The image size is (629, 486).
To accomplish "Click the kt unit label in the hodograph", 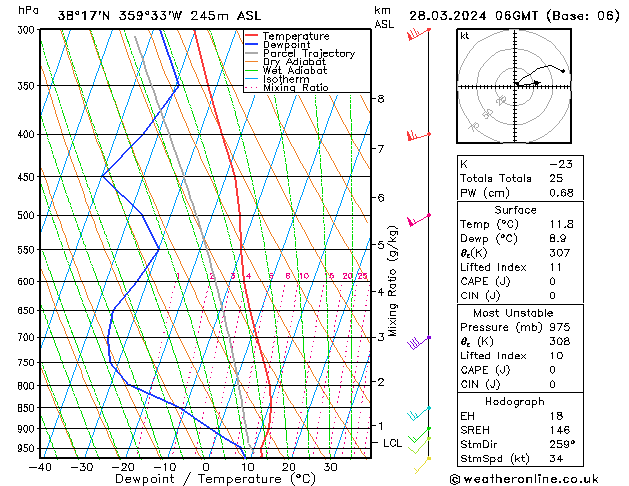I will coord(465,36).
